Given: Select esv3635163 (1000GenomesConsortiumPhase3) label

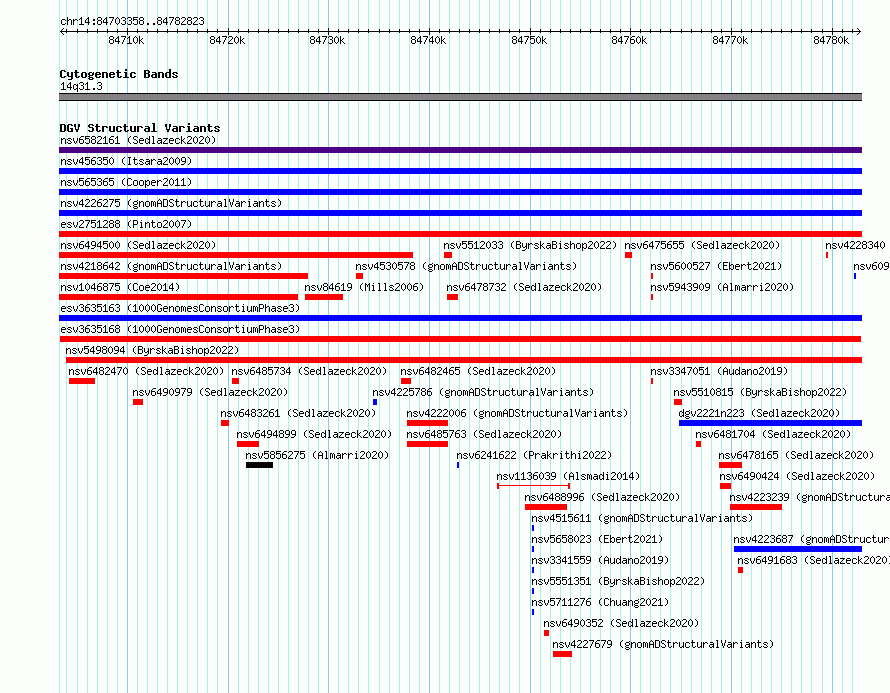Looking at the screenshot, I should pyautogui.click(x=180, y=308).
